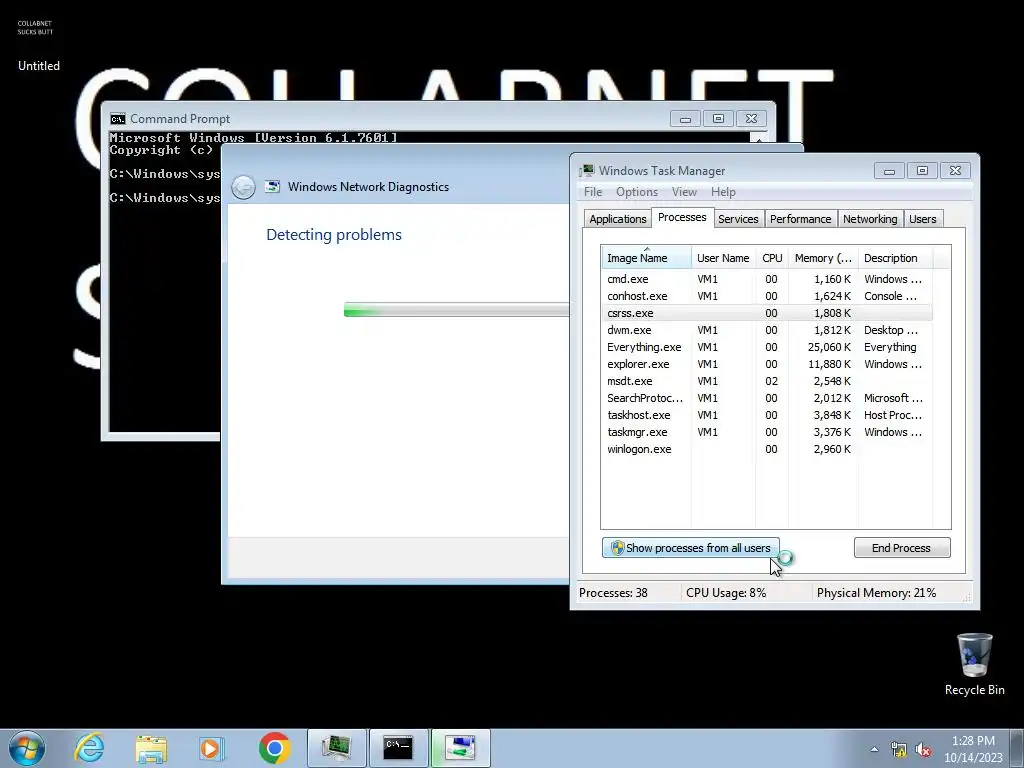Viewport: 1024px width, 768px height.
Task: Select the explorer.exe process row
Action: [767, 364]
